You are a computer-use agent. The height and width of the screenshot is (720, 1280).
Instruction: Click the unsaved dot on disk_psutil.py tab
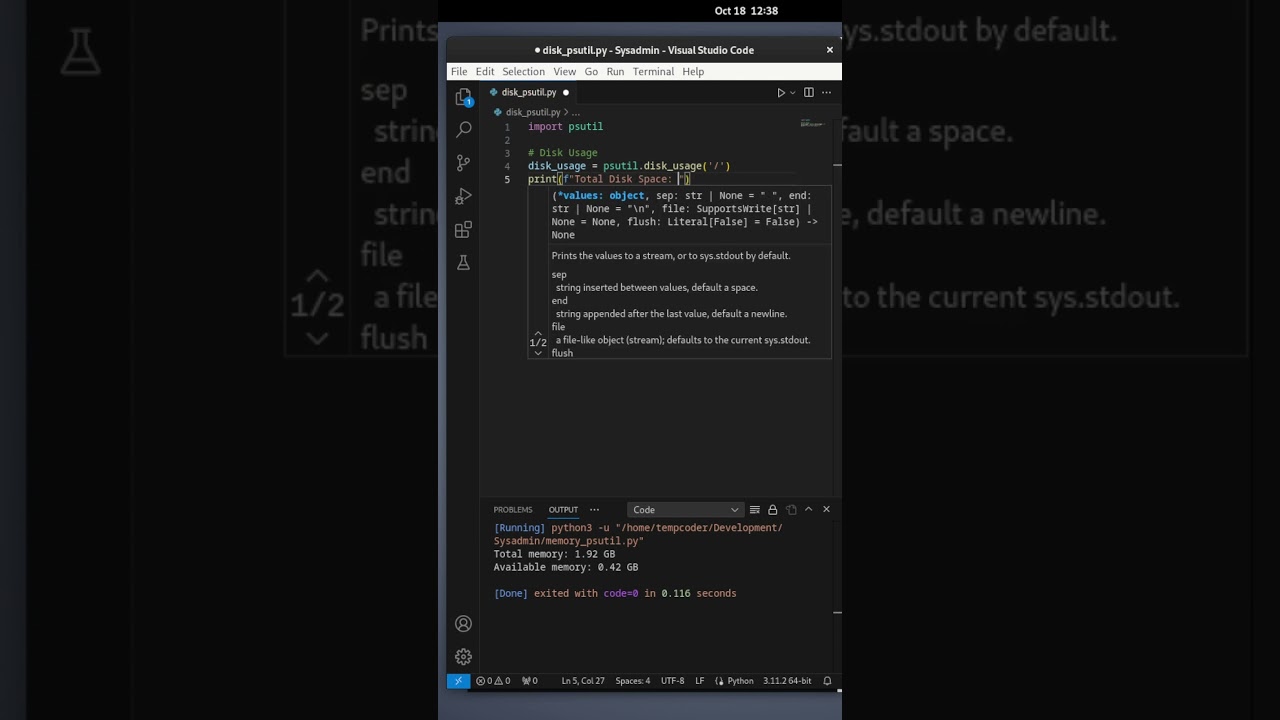coord(565,92)
